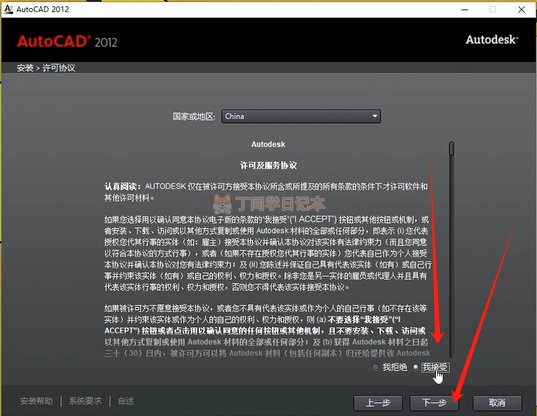Click the 认真阅读 paragraph in the agreement
Image resolution: width=537 pixels, height=416 pixels.
pyautogui.click(x=266, y=192)
